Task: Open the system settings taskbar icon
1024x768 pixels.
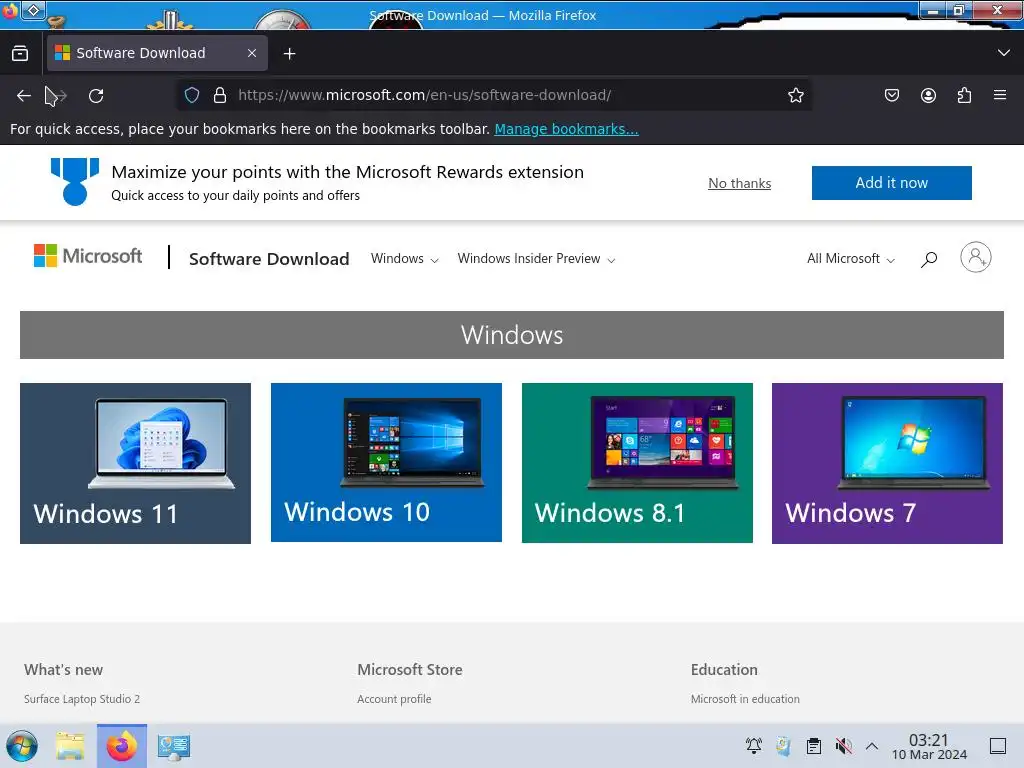Action: pos(174,746)
